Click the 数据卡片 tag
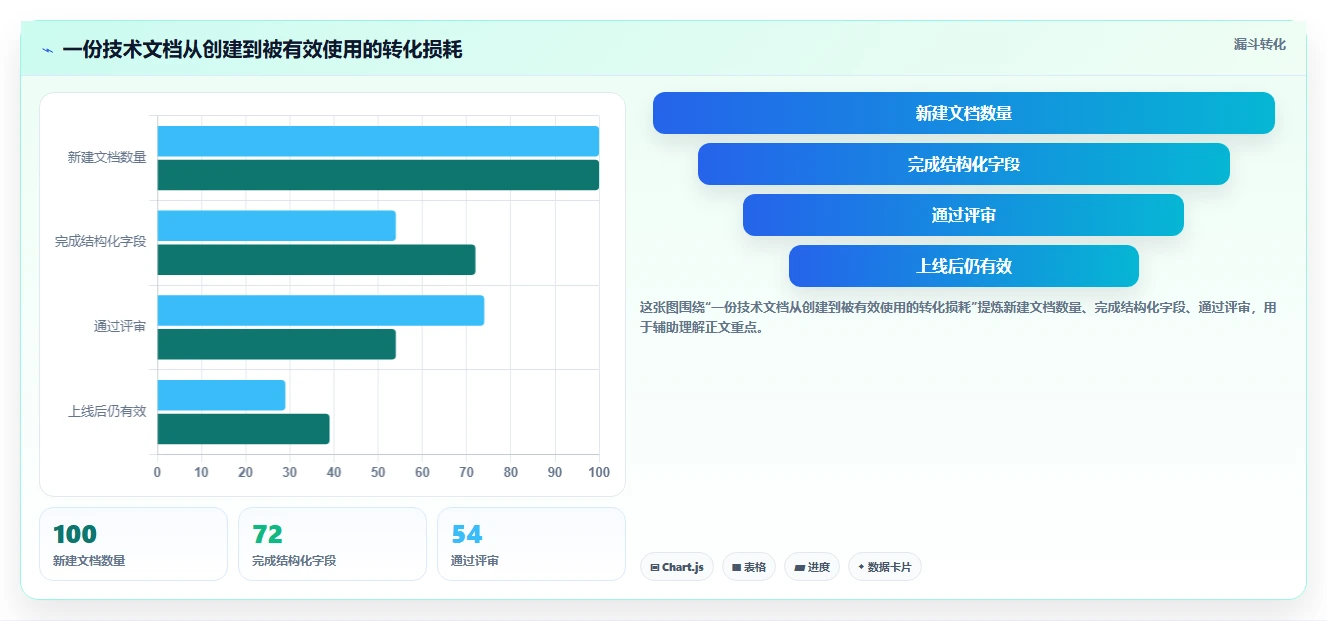 pos(884,567)
